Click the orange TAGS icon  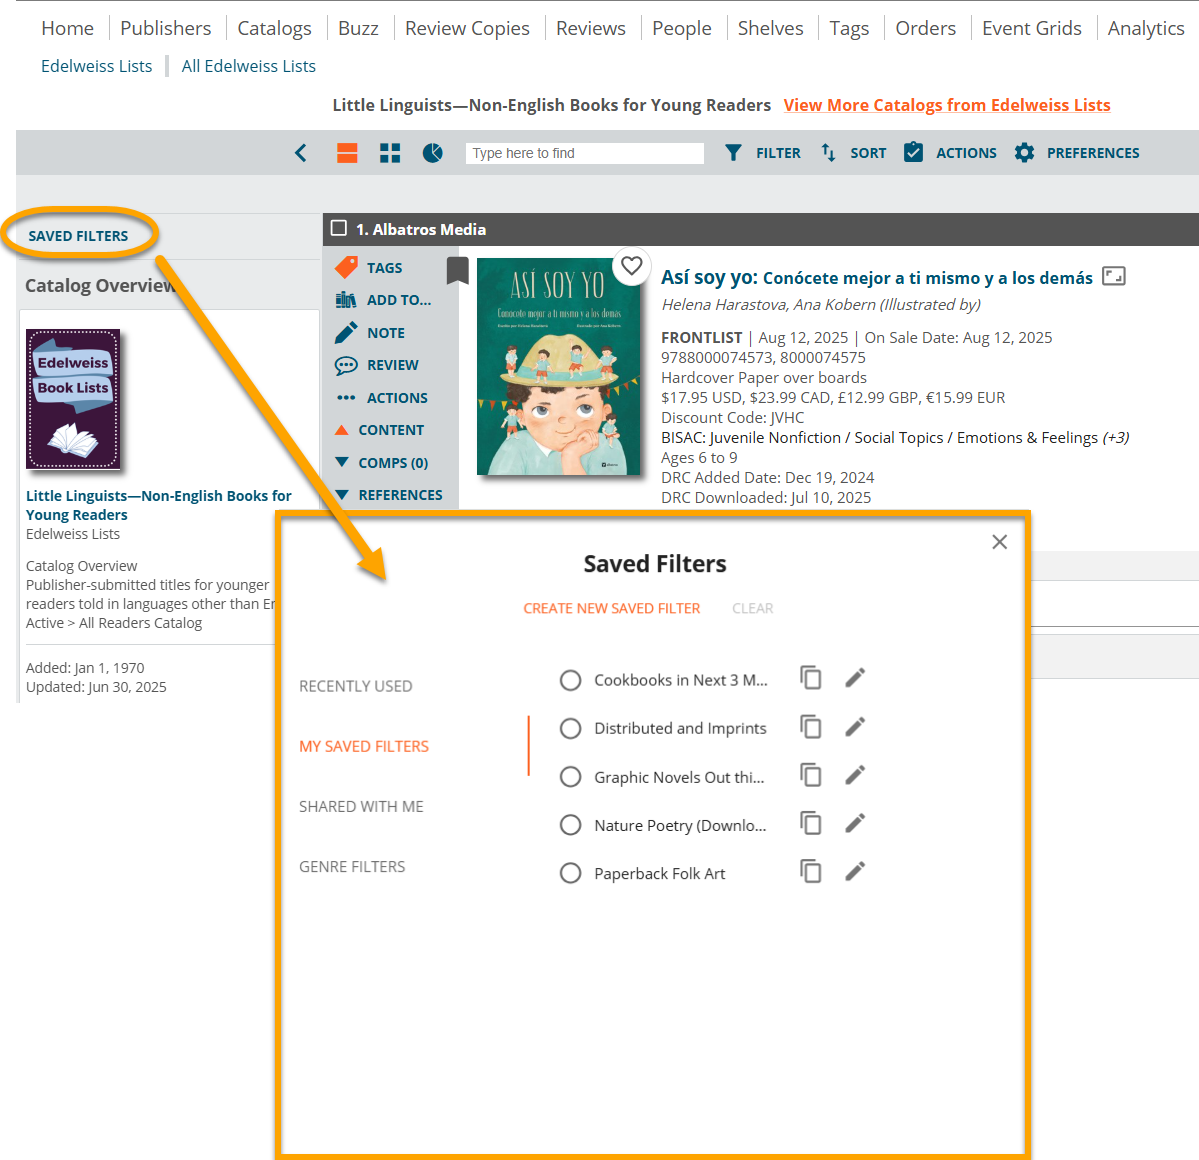[346, 268]
